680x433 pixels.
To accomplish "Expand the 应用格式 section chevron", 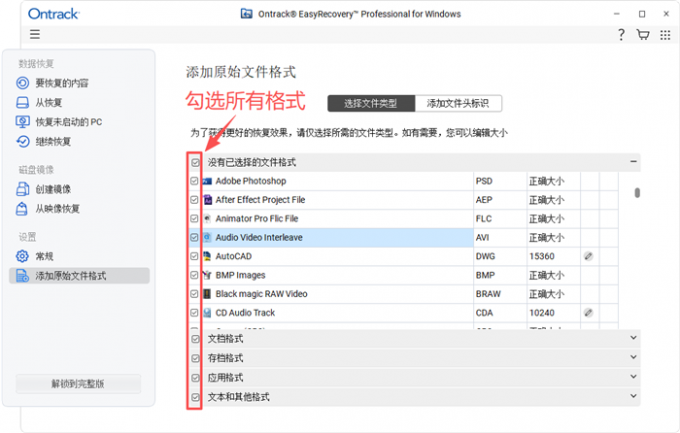I will point(633,376).
